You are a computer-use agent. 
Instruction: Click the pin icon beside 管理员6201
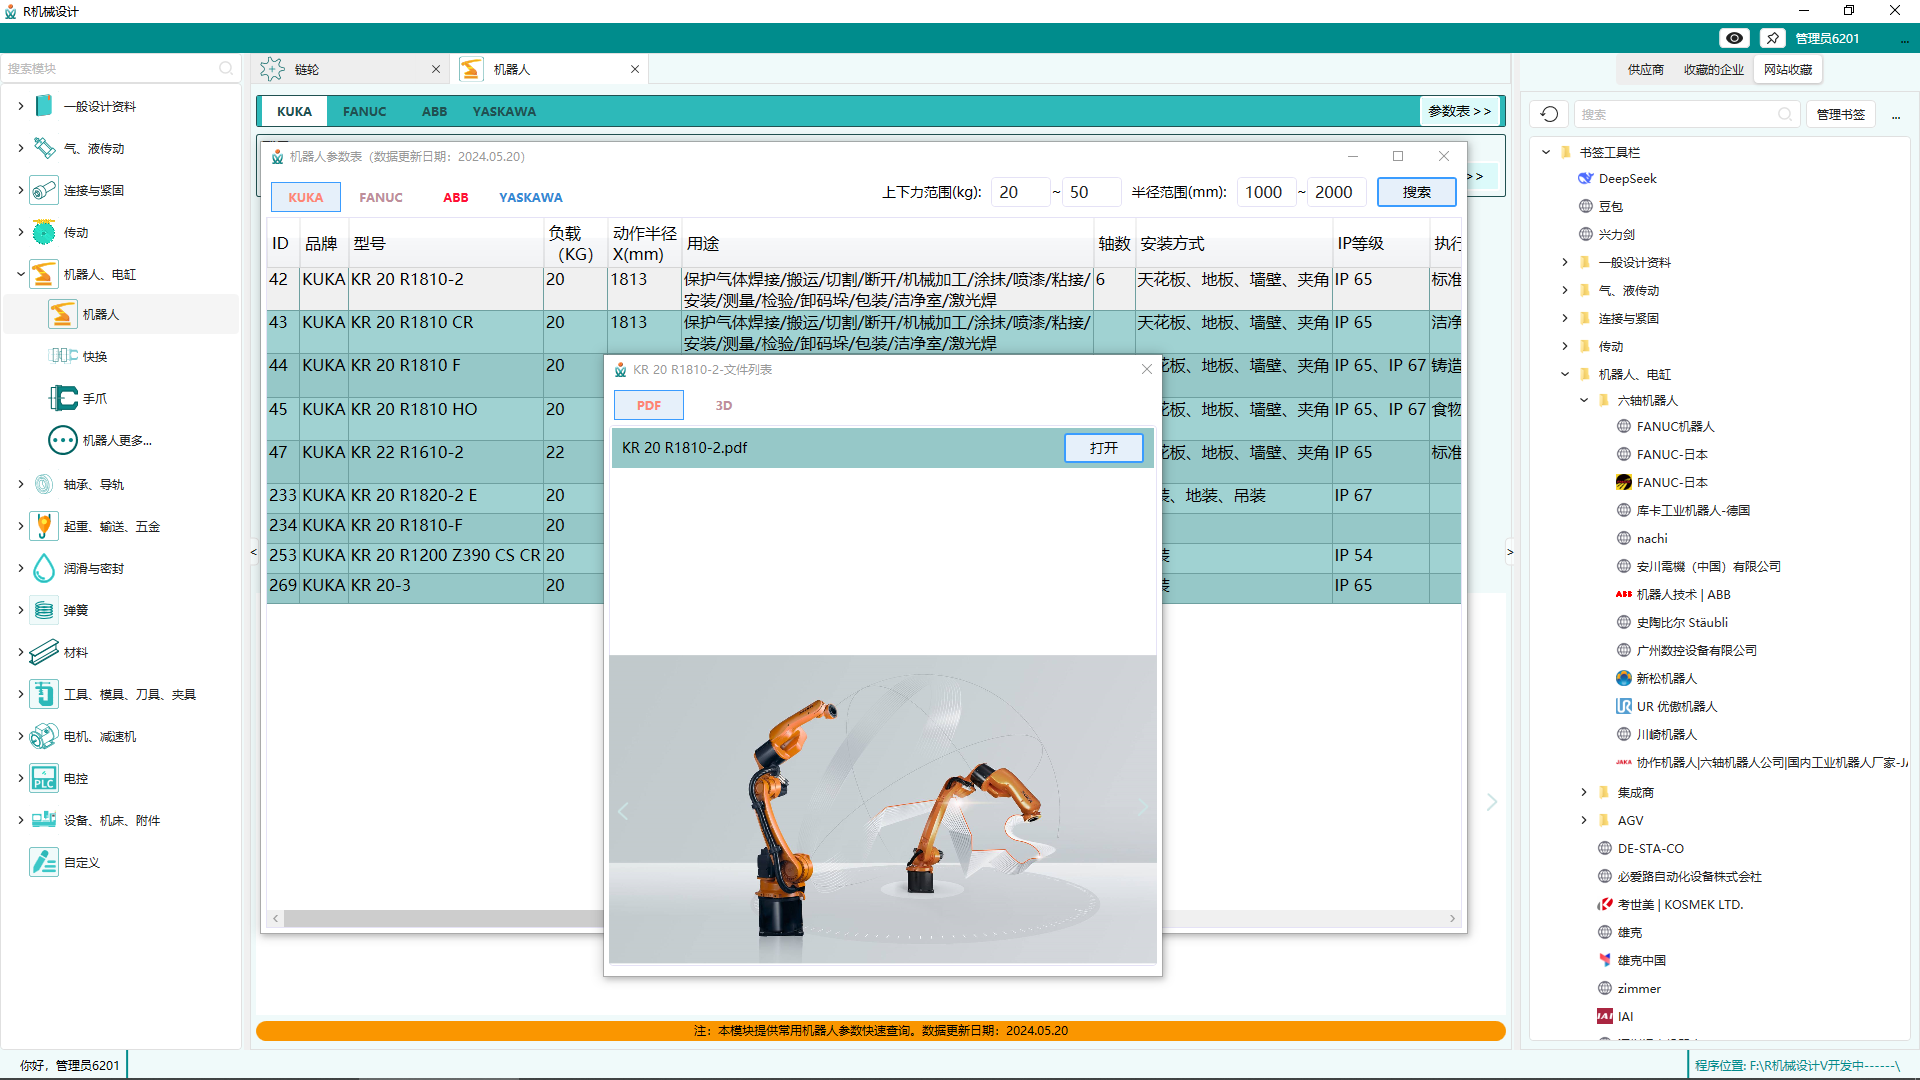click(x=1772, y=38)
